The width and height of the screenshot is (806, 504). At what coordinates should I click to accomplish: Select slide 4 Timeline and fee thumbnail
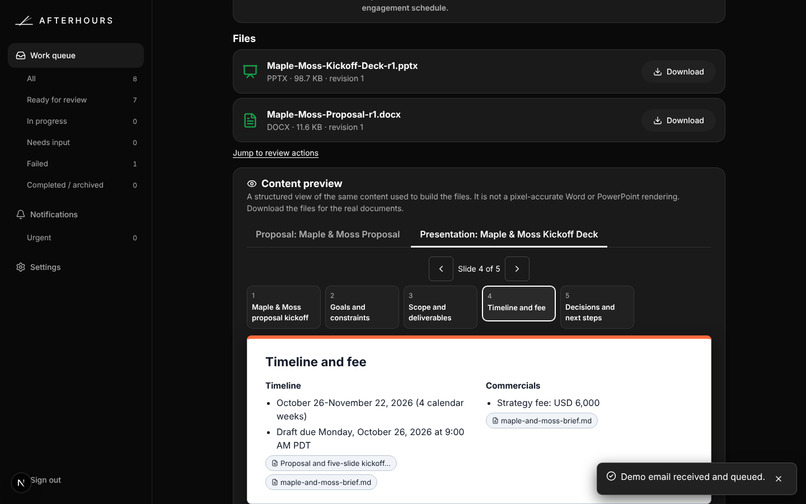click(519, 303)
